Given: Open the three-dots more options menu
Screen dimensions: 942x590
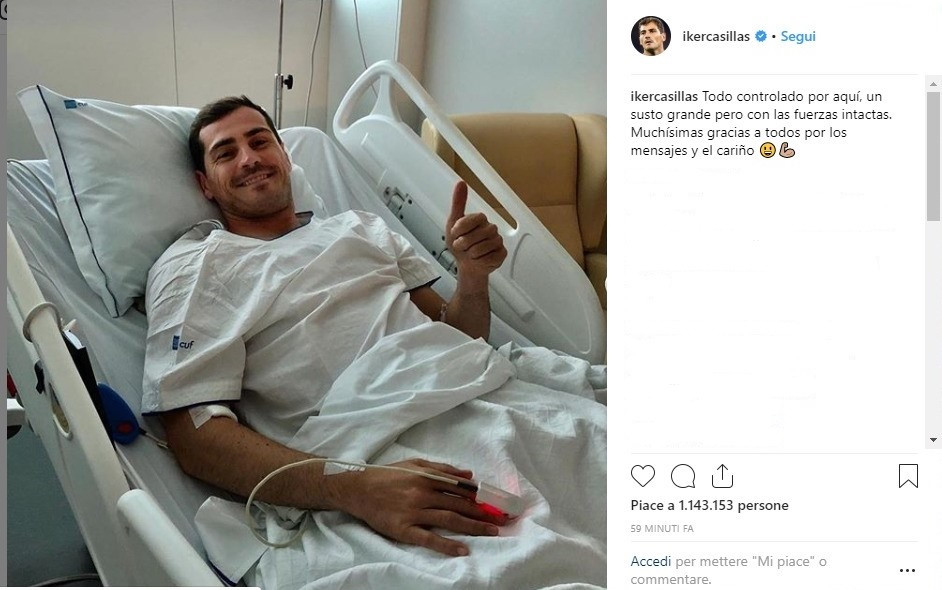Looking at the screenshot, I should [x=908, y=570].
